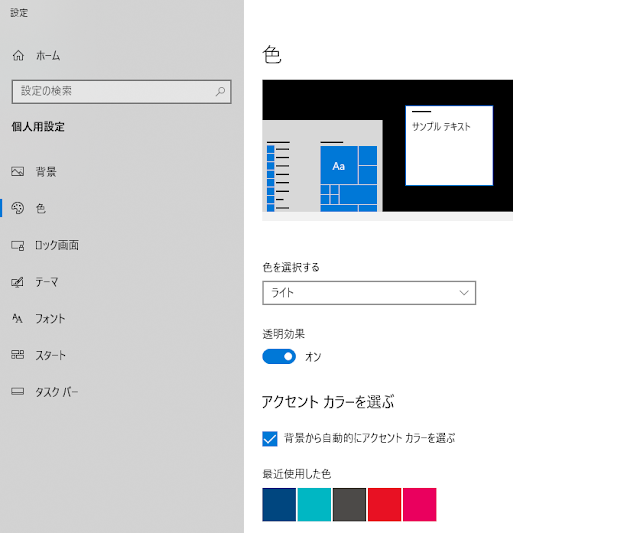Open the 色を選択する ライト dropdown
This screenshot has width=640, height=533.
[x=369, y=293]
